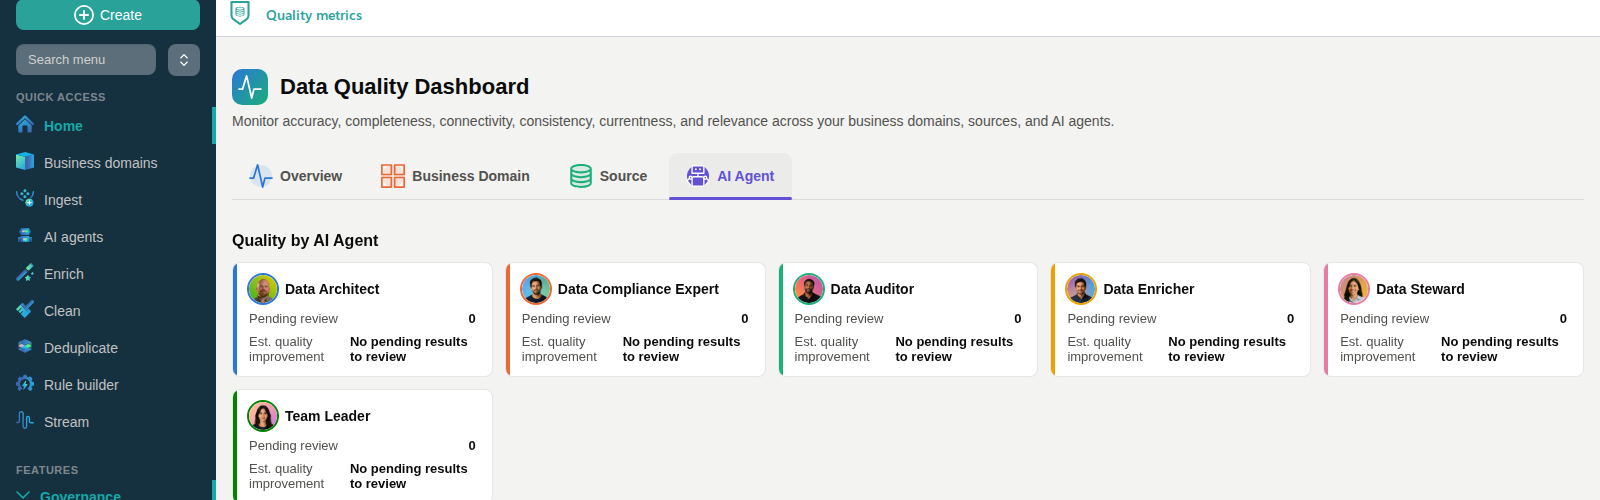Click the Team Leader avatar
This screenshot has height=500, width=1600.
[263, 416]
